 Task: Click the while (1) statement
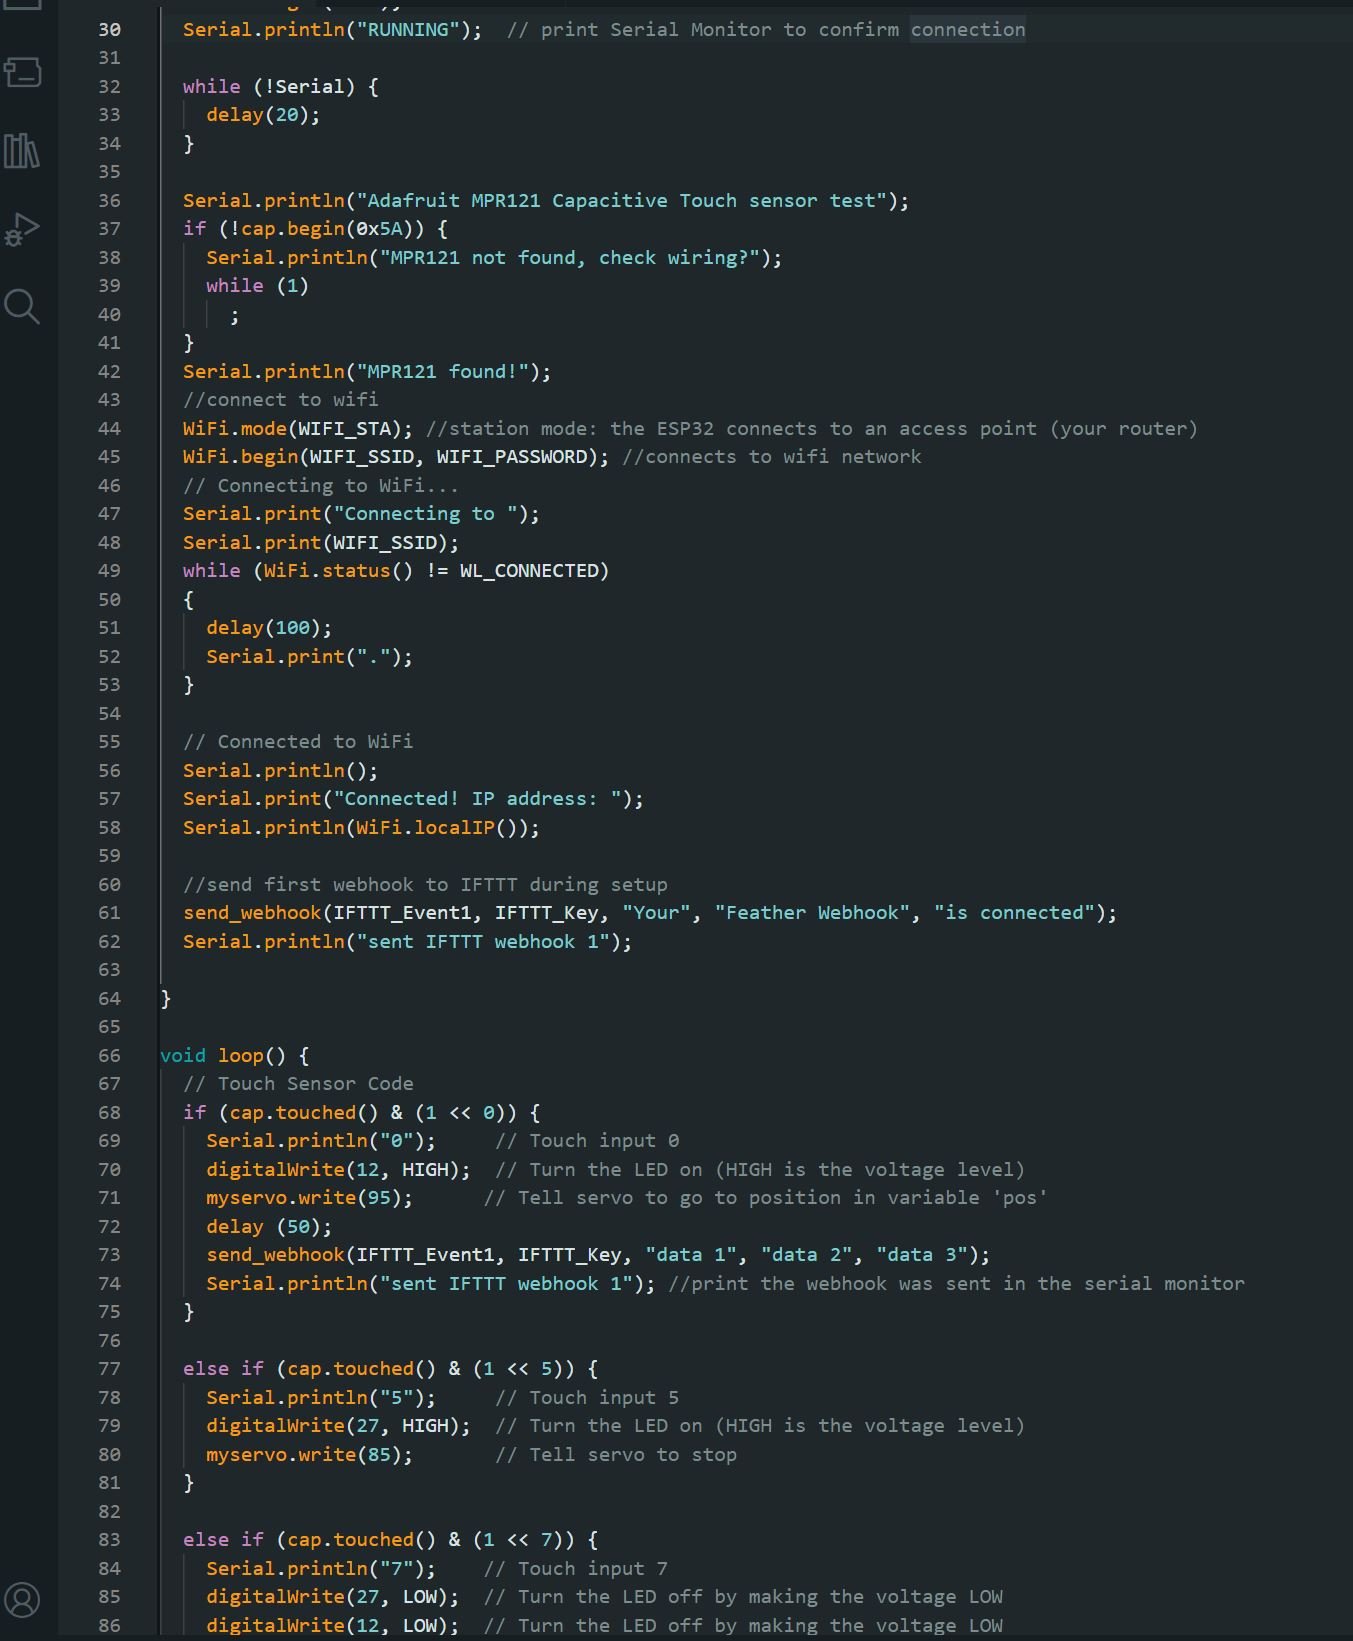(x=257, y=286)
